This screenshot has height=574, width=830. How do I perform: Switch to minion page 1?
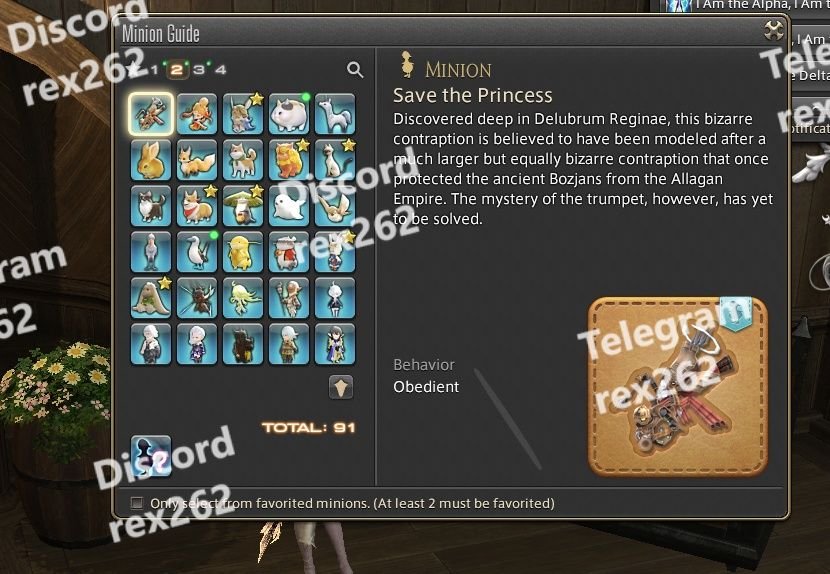[154, 70]
